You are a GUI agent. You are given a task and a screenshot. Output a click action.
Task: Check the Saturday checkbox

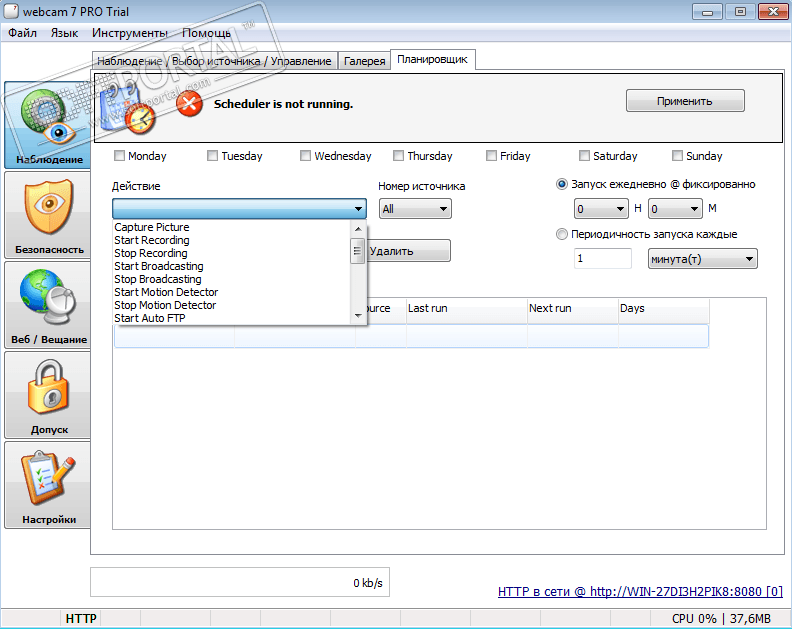pyautogui.click(x=584, y=156)
